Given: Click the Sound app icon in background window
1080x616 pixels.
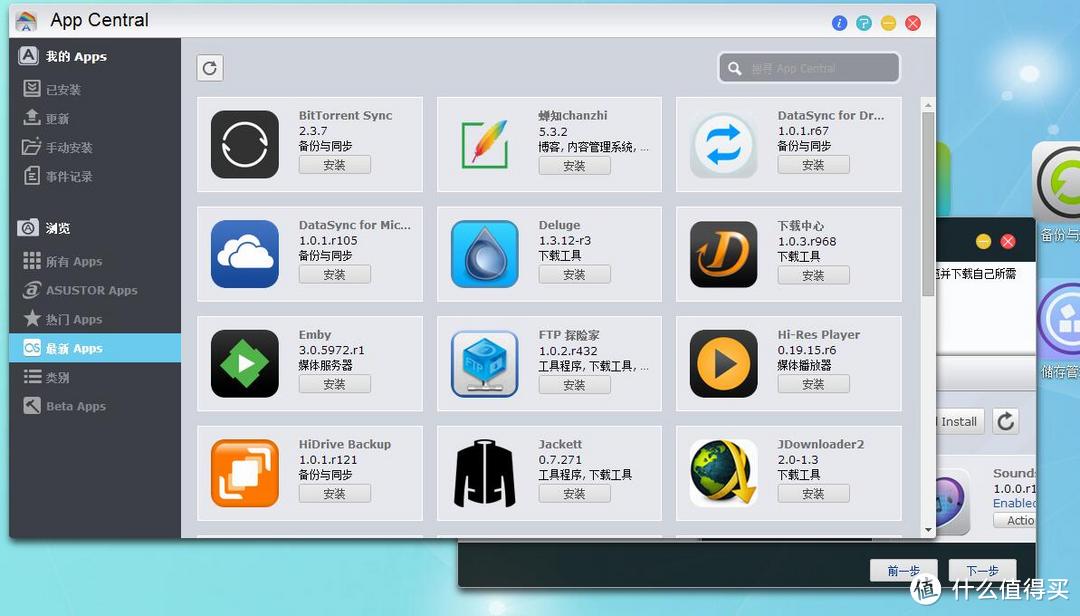Looking at the screenshot, I should coord(953,500).
